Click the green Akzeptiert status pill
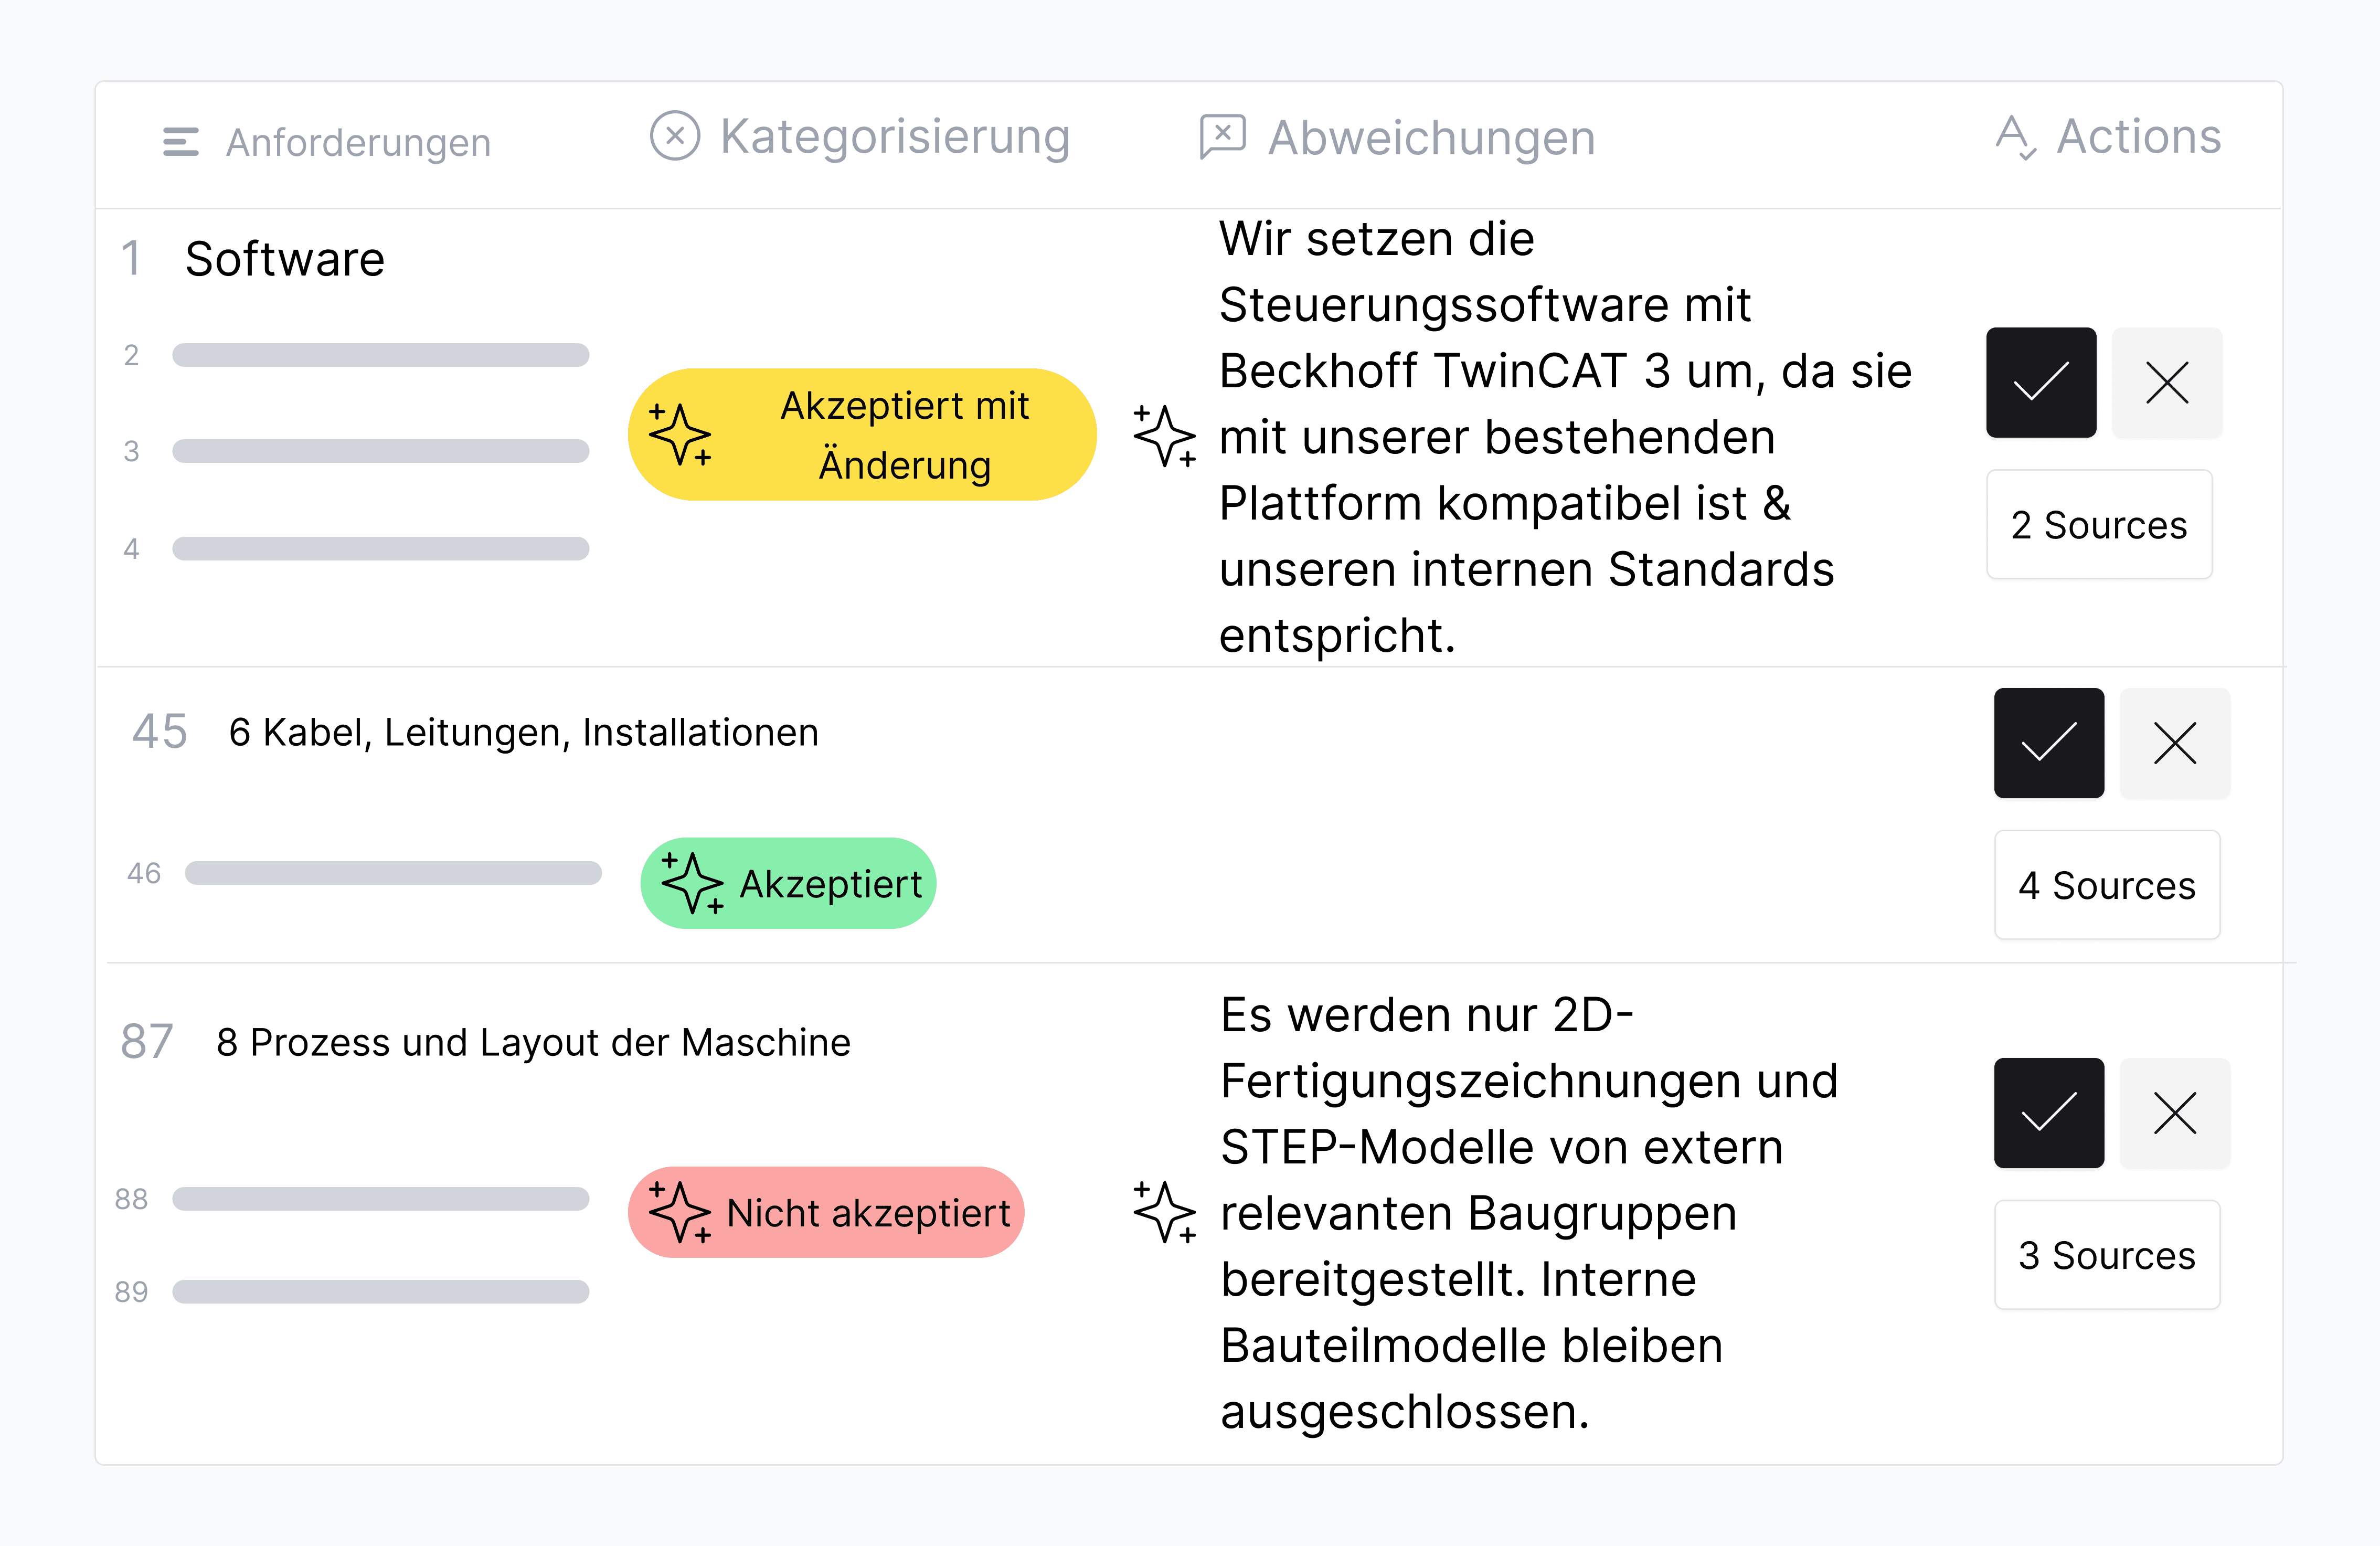2380x1546 pixels. click(788, 883)
